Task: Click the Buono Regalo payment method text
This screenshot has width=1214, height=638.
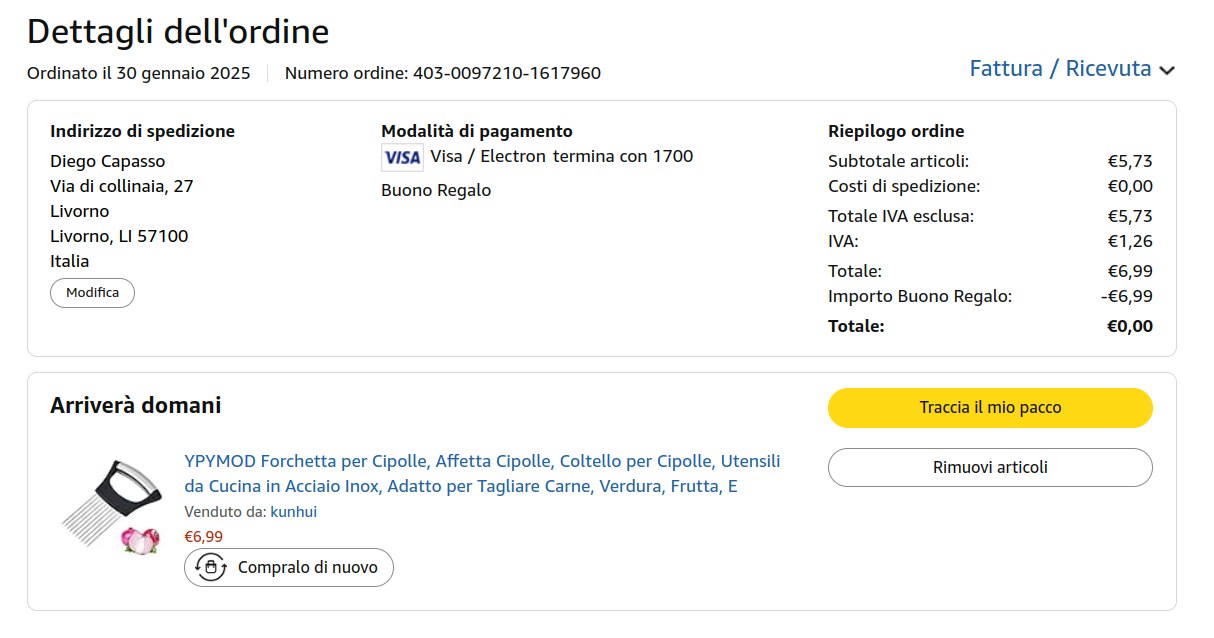Action: point(436,190)
